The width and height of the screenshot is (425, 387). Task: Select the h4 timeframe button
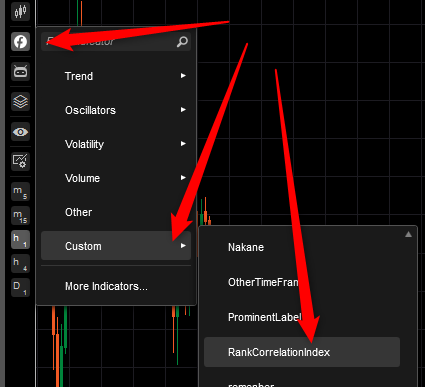click(x=20, y=264)
